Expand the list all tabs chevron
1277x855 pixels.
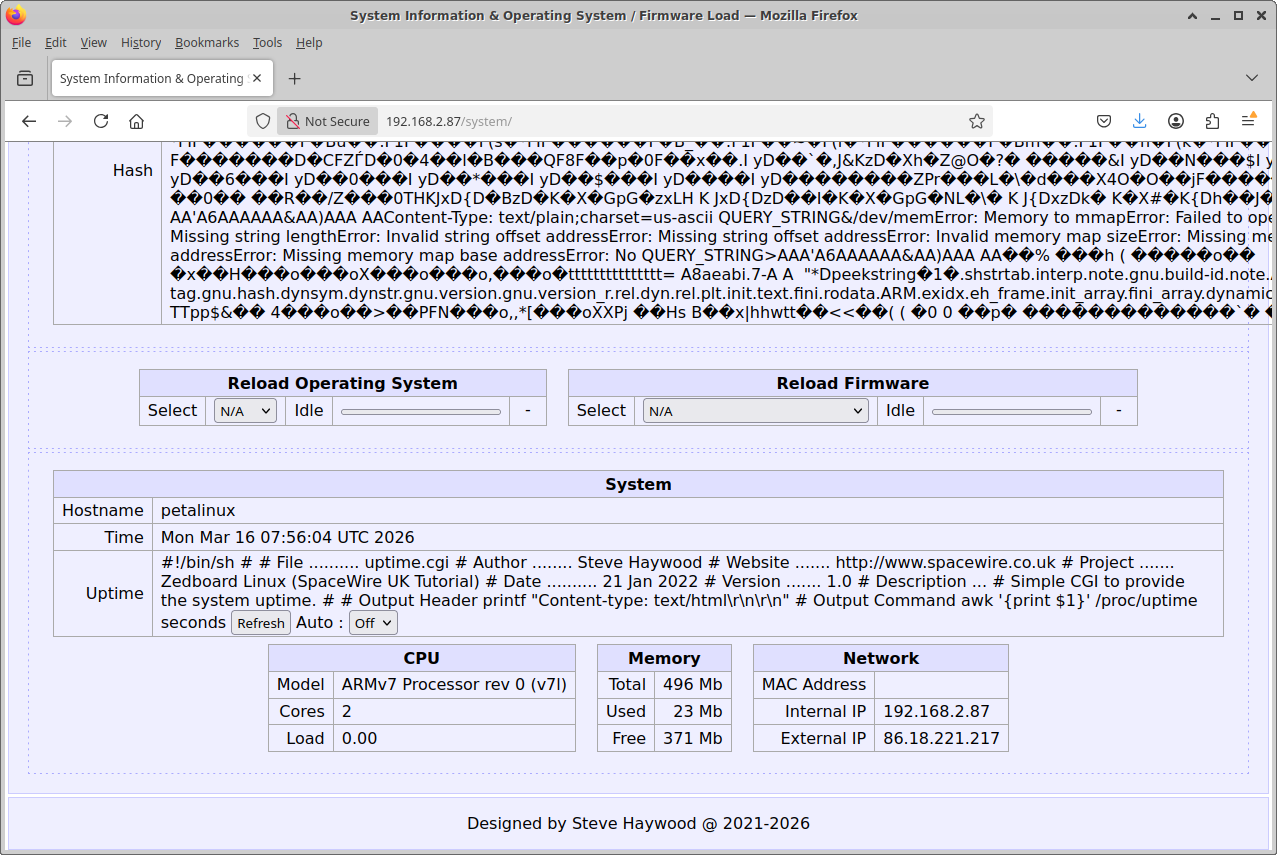tap(1251, 78)
